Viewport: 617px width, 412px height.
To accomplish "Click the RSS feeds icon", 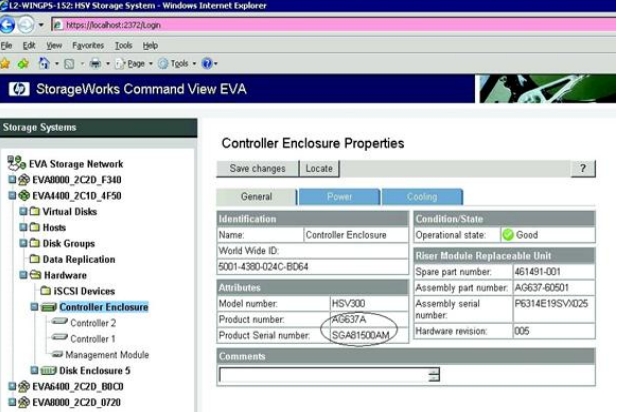I will point(69,63).
